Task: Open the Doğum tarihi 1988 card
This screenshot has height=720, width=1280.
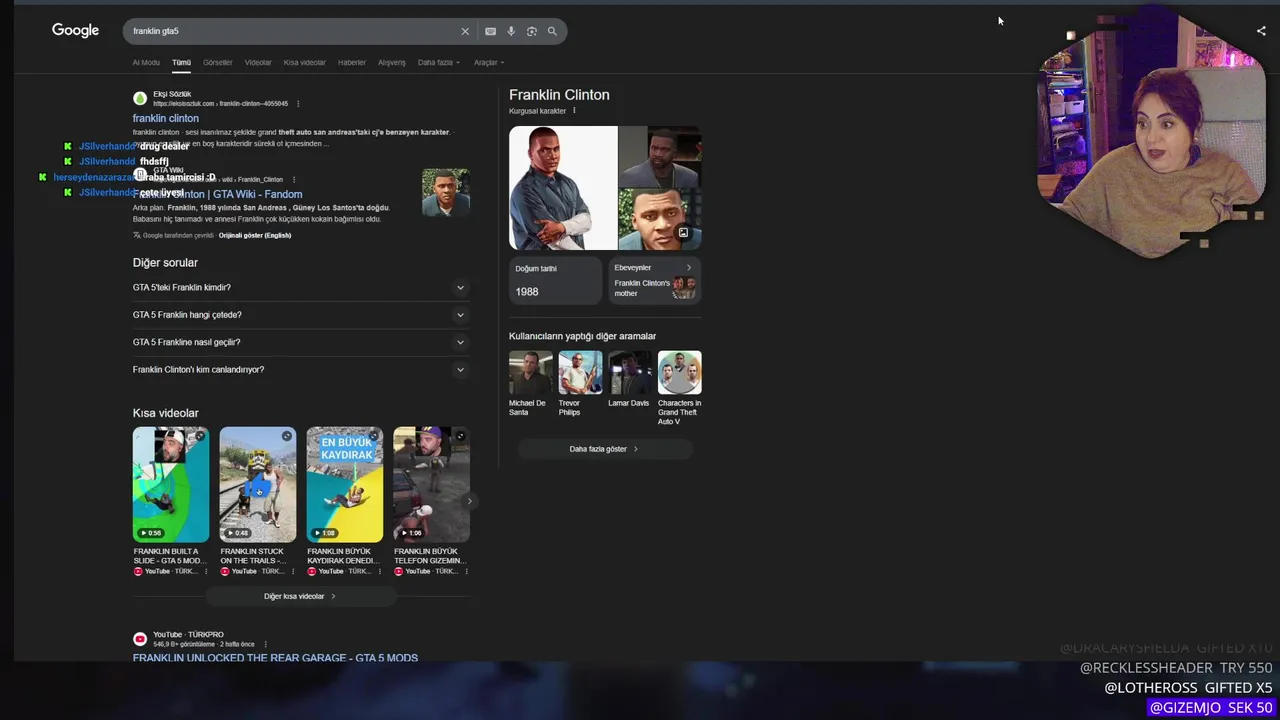Action: point(555,281)
